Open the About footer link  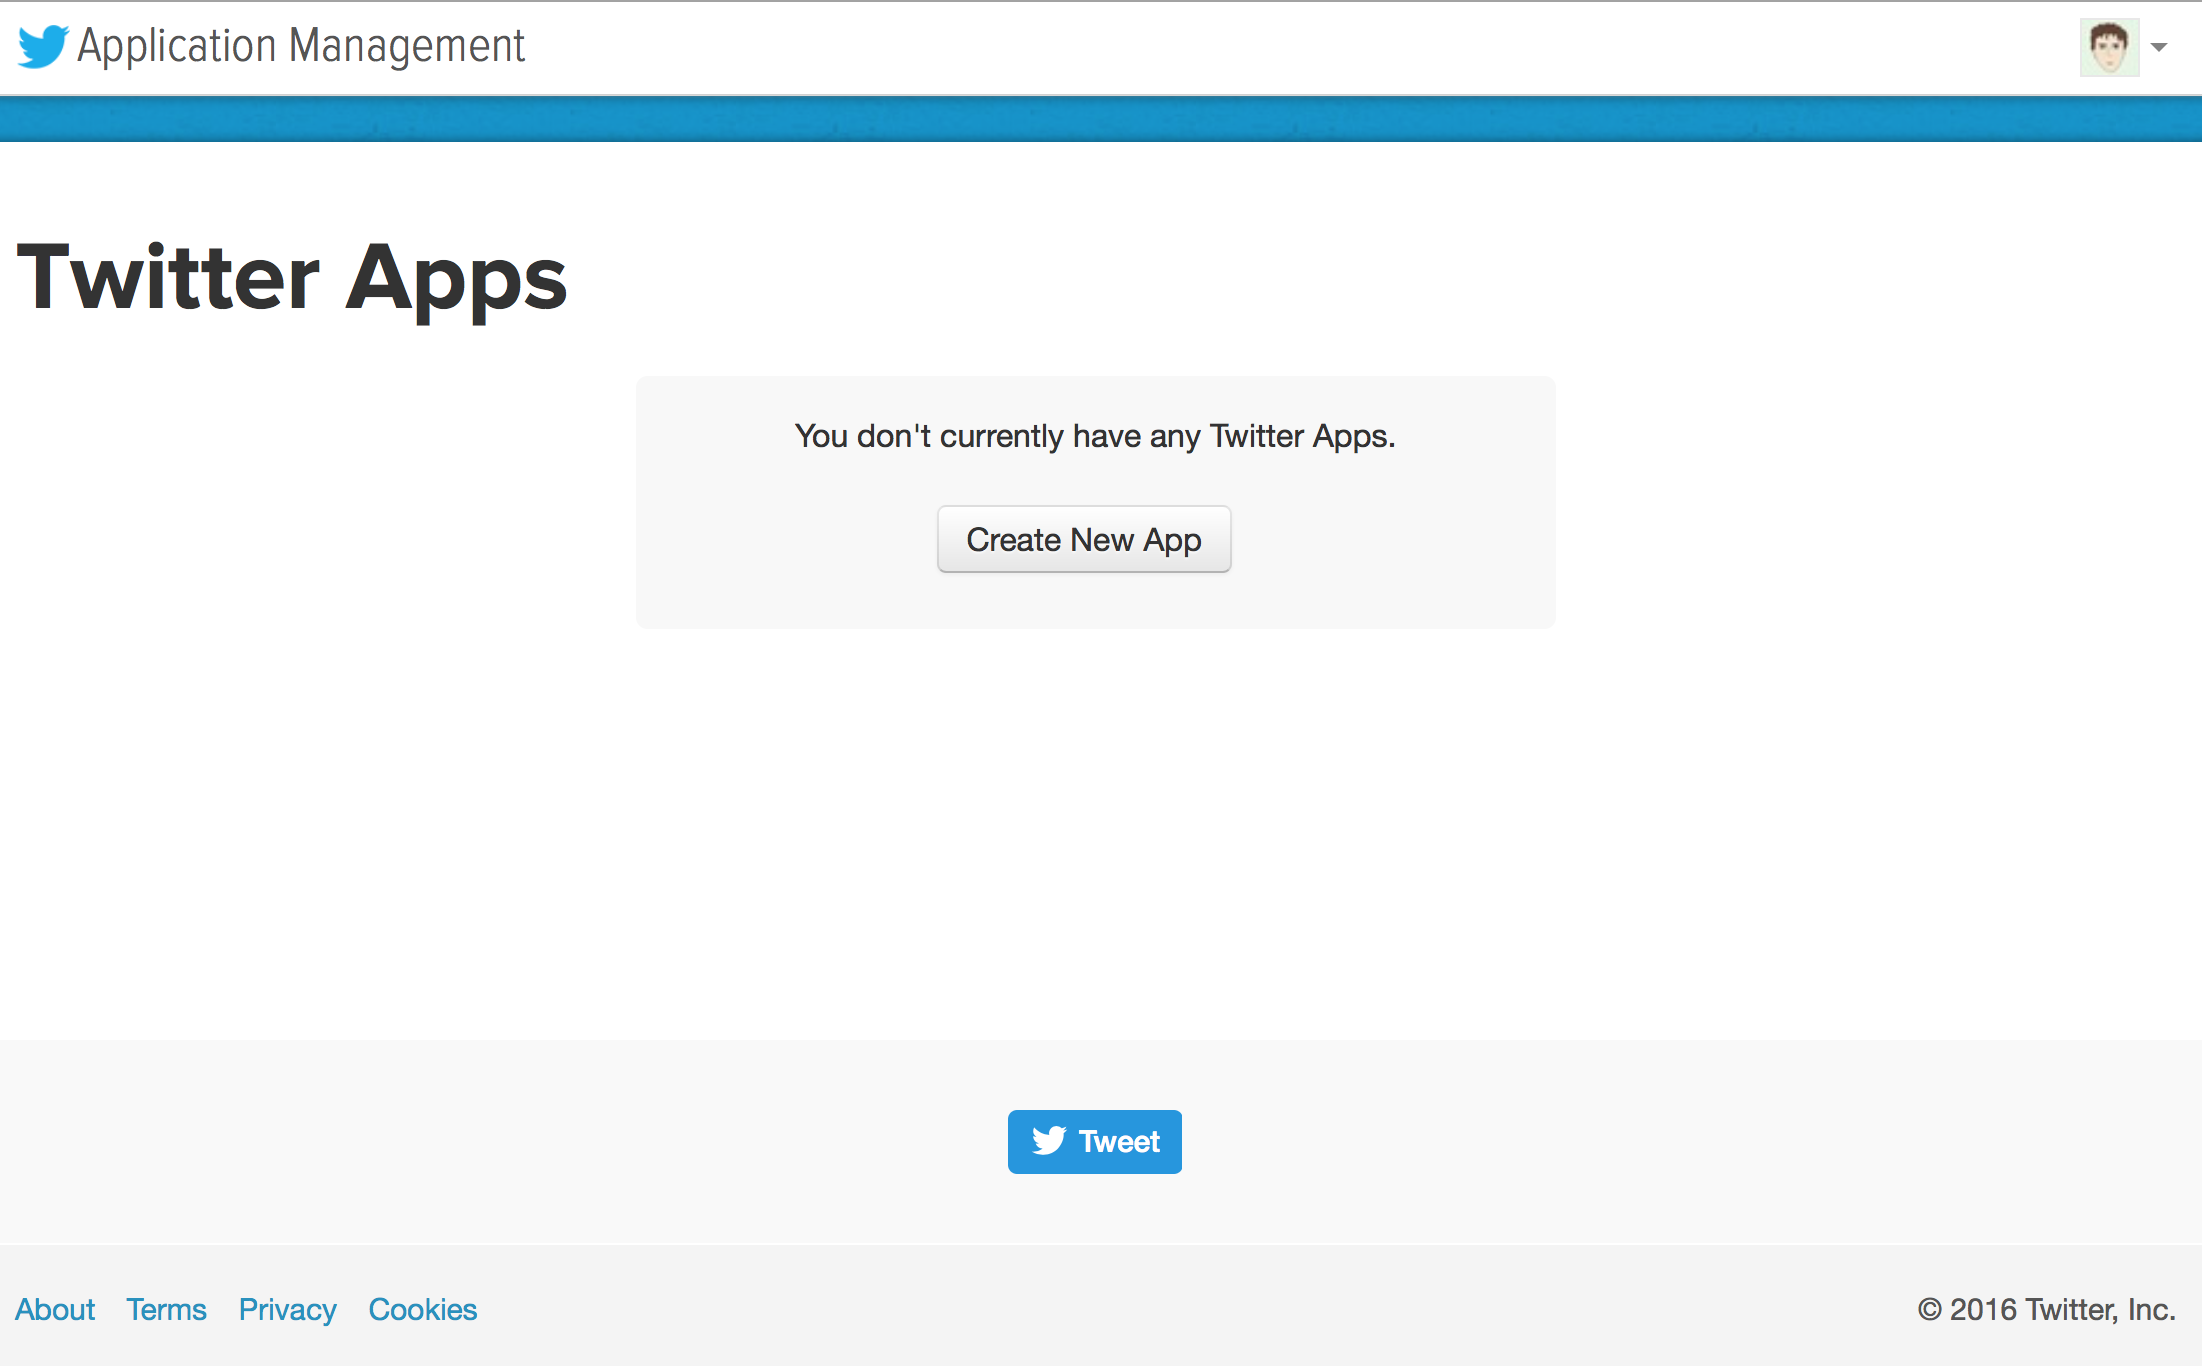55,1309
